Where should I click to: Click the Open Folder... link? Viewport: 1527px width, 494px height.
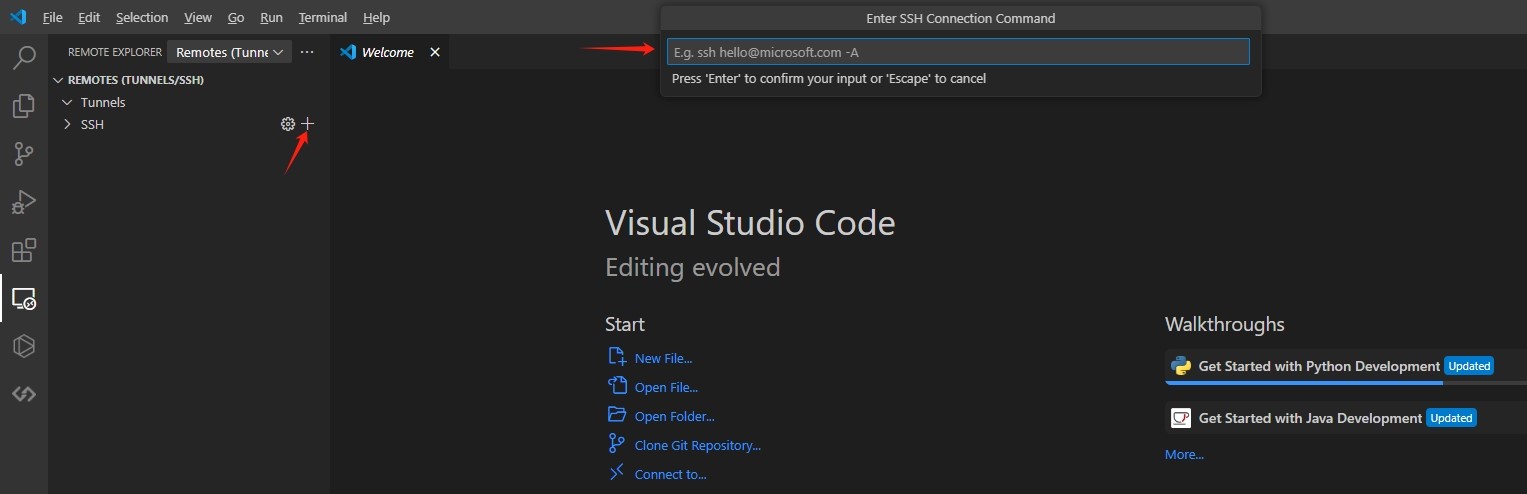pos(675,416)
